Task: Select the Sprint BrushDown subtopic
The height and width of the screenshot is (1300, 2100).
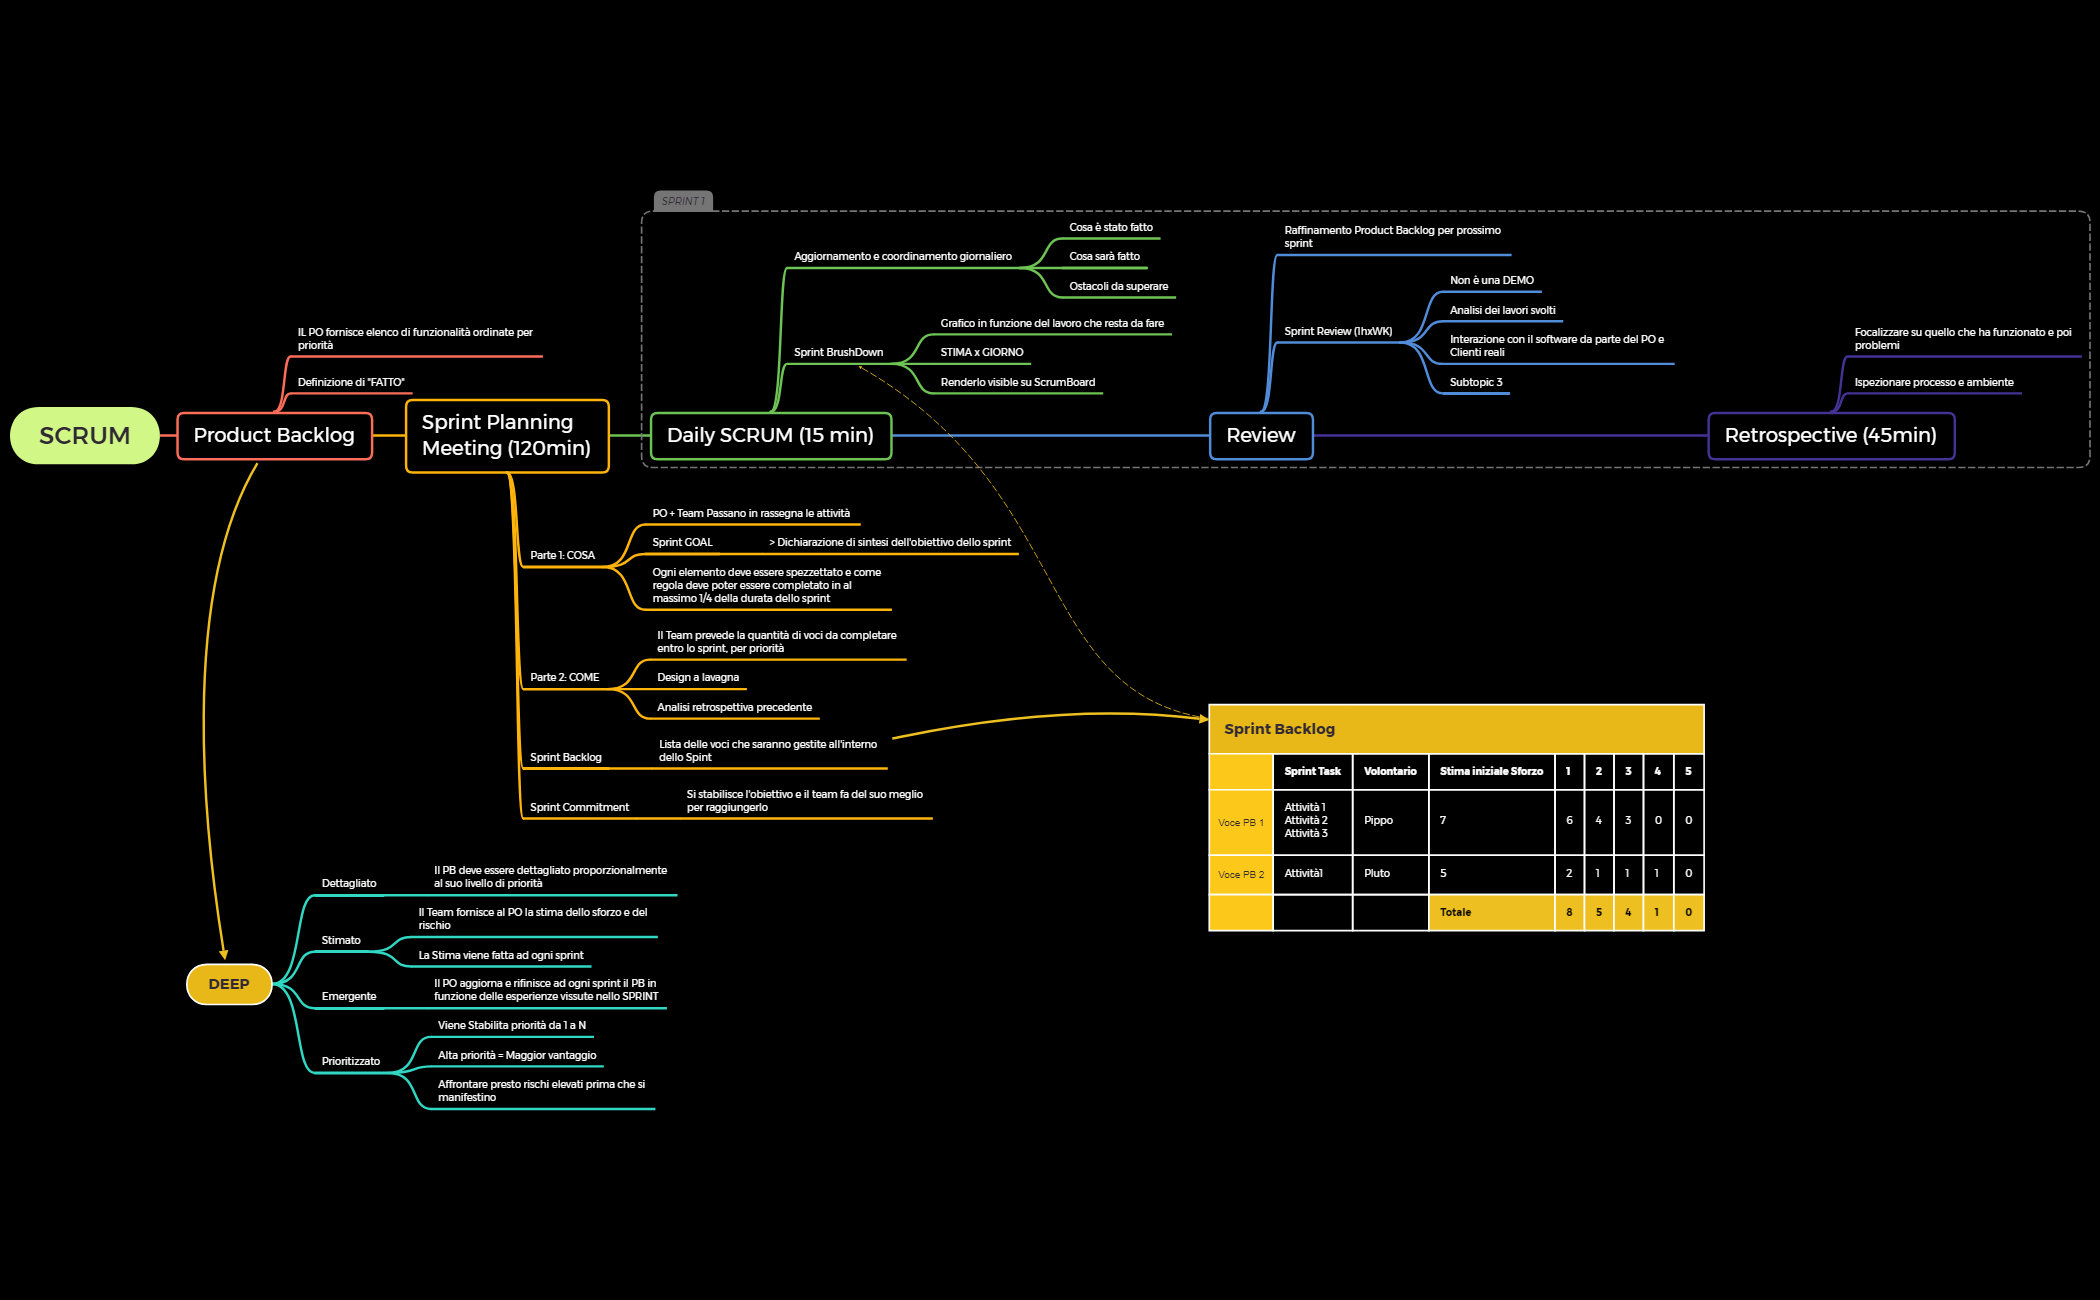Action: (838, 352)
